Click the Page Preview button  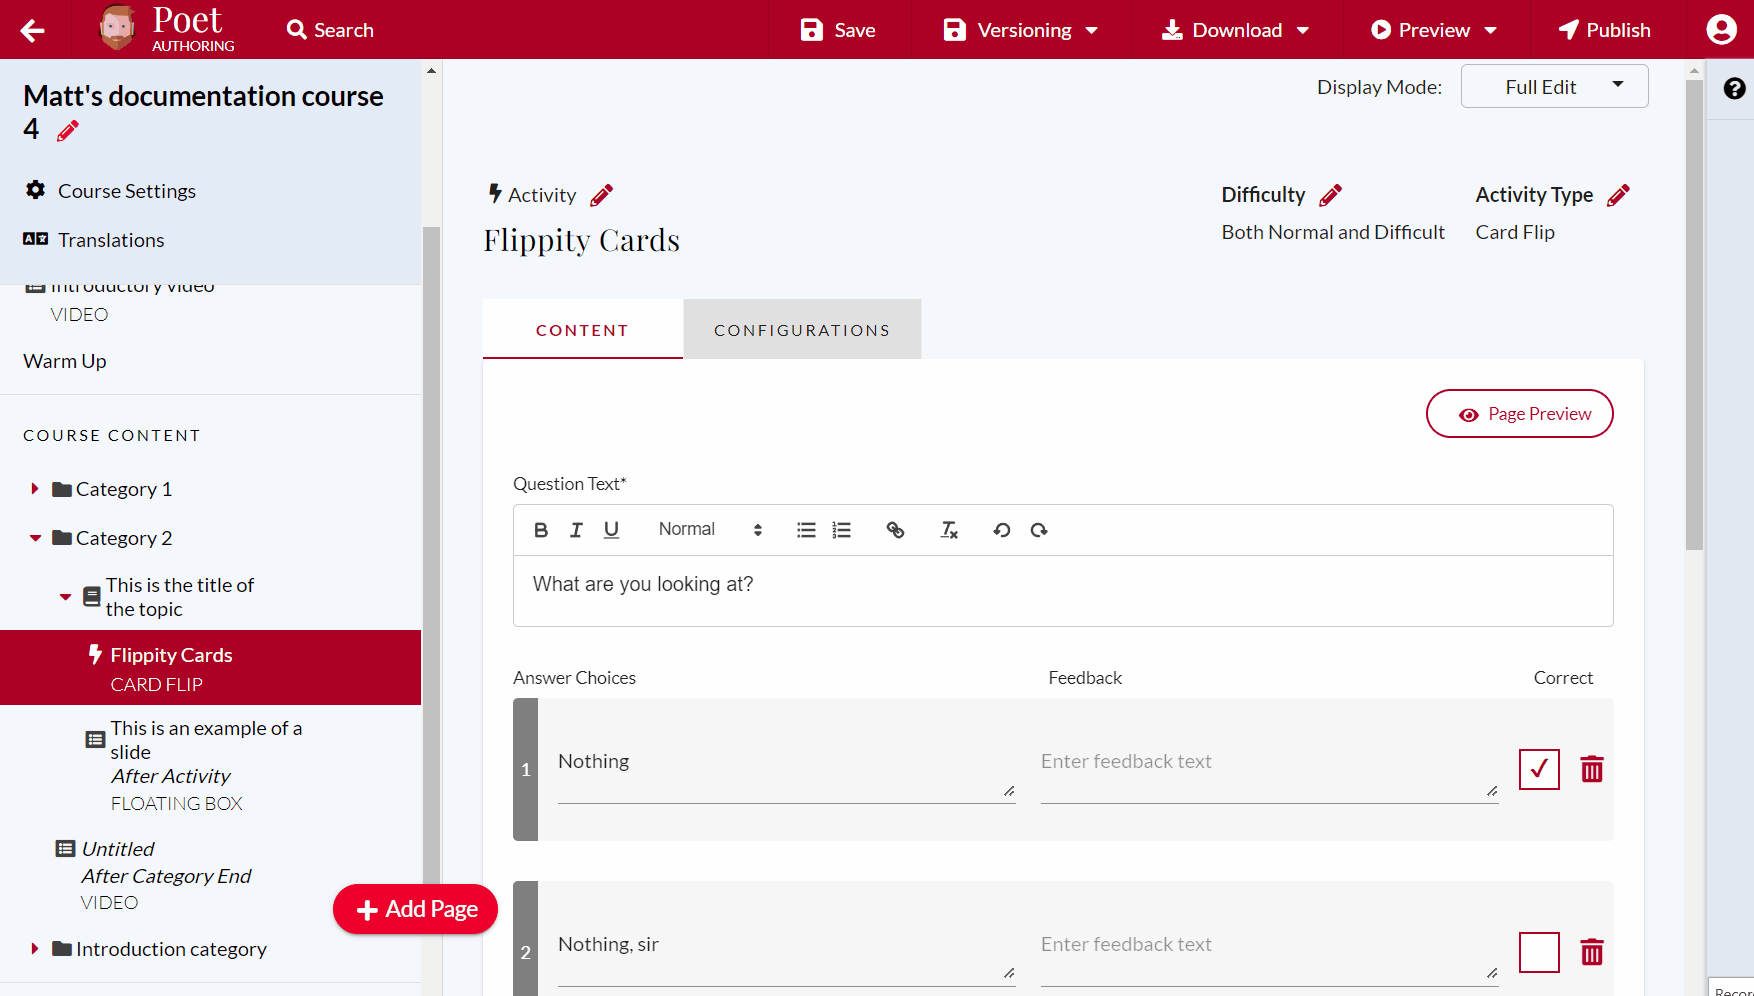[1519, 413]
